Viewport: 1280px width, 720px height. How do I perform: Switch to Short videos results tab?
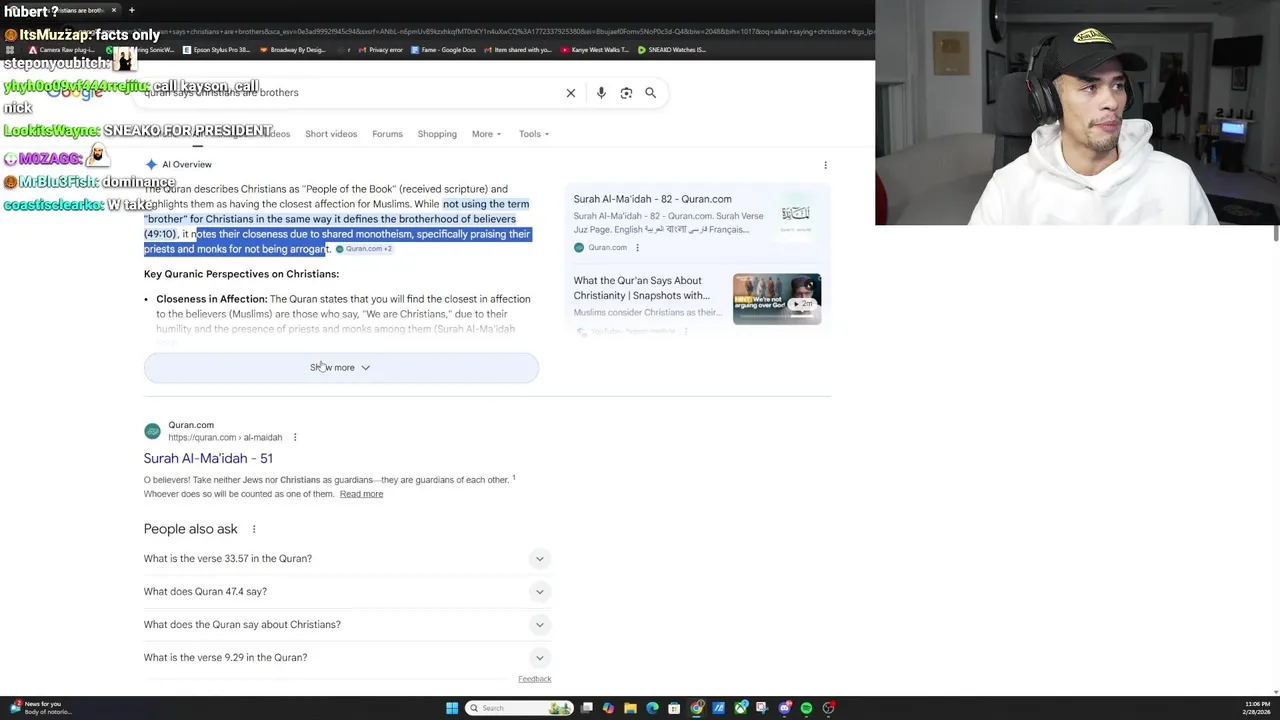pyautogui.click(x=331, y=134)
